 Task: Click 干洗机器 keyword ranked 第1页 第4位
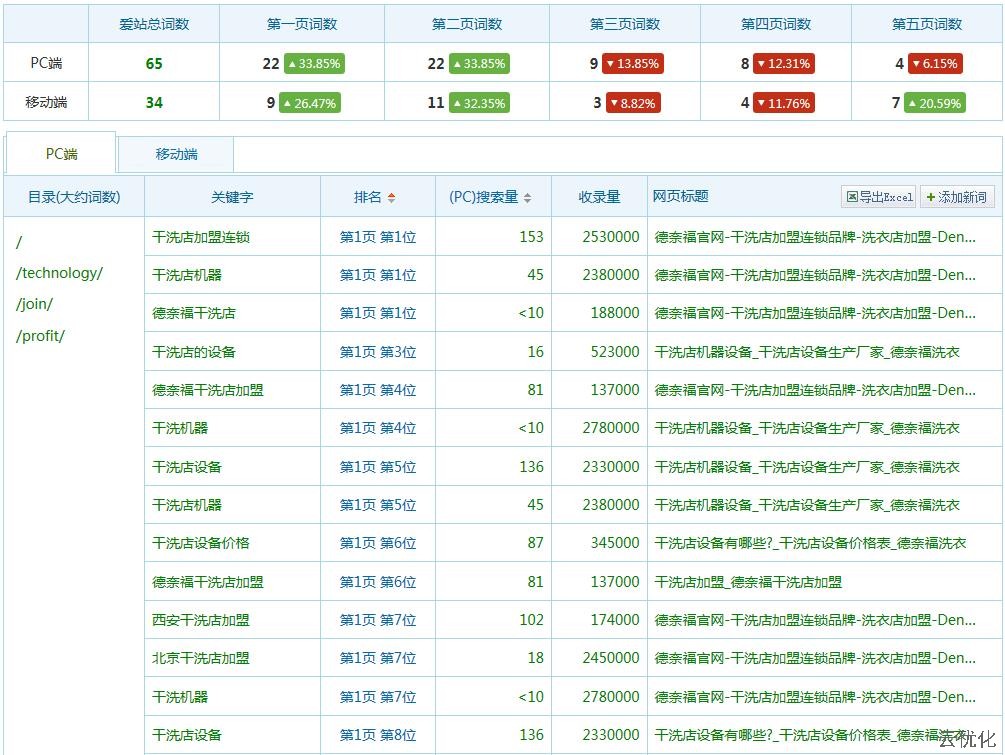(x=179, y=428)
